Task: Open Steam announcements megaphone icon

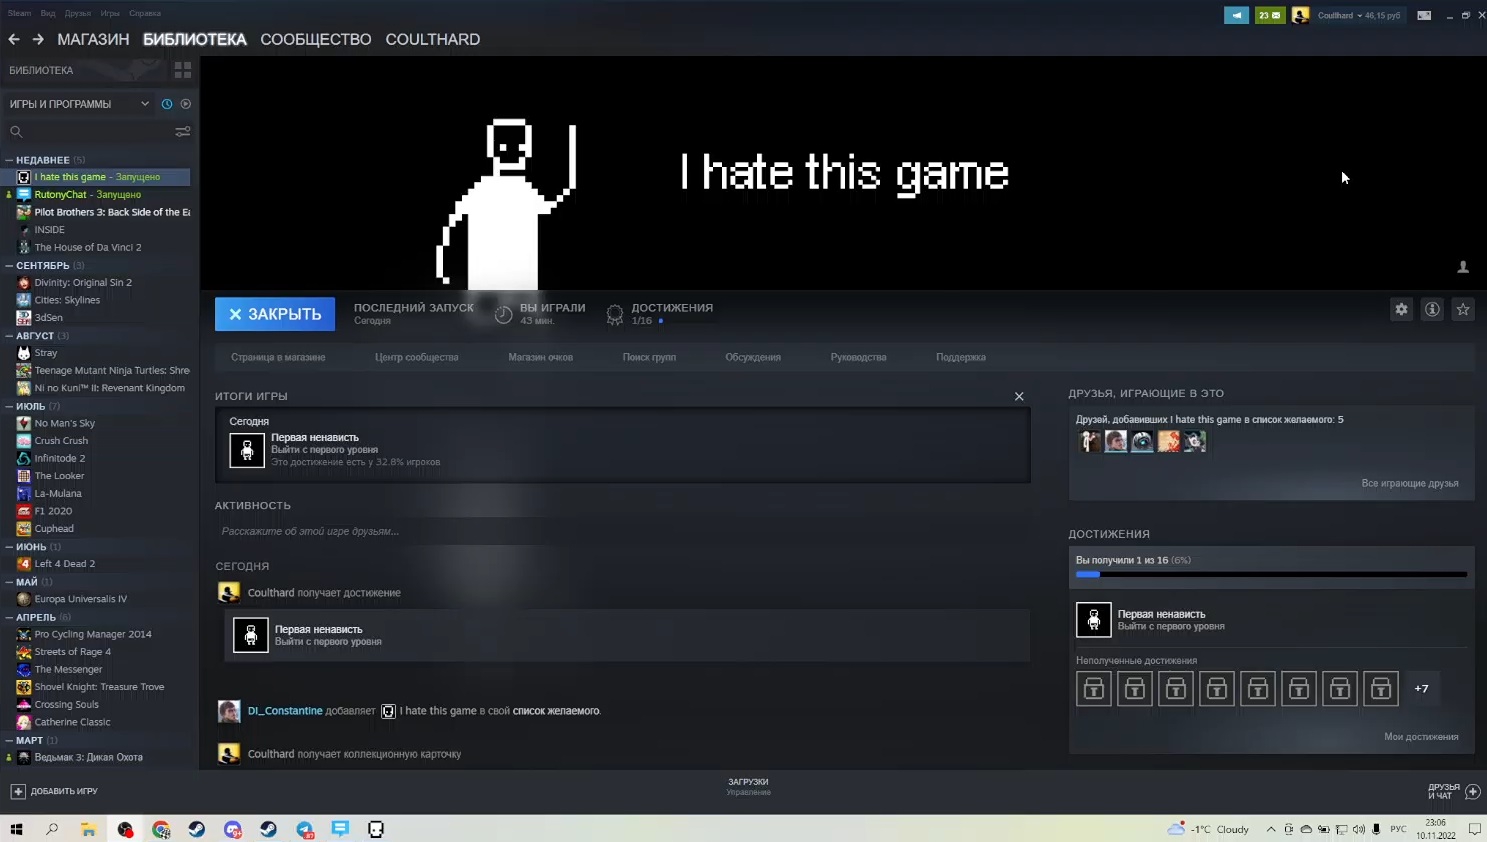Action: 1236,15
